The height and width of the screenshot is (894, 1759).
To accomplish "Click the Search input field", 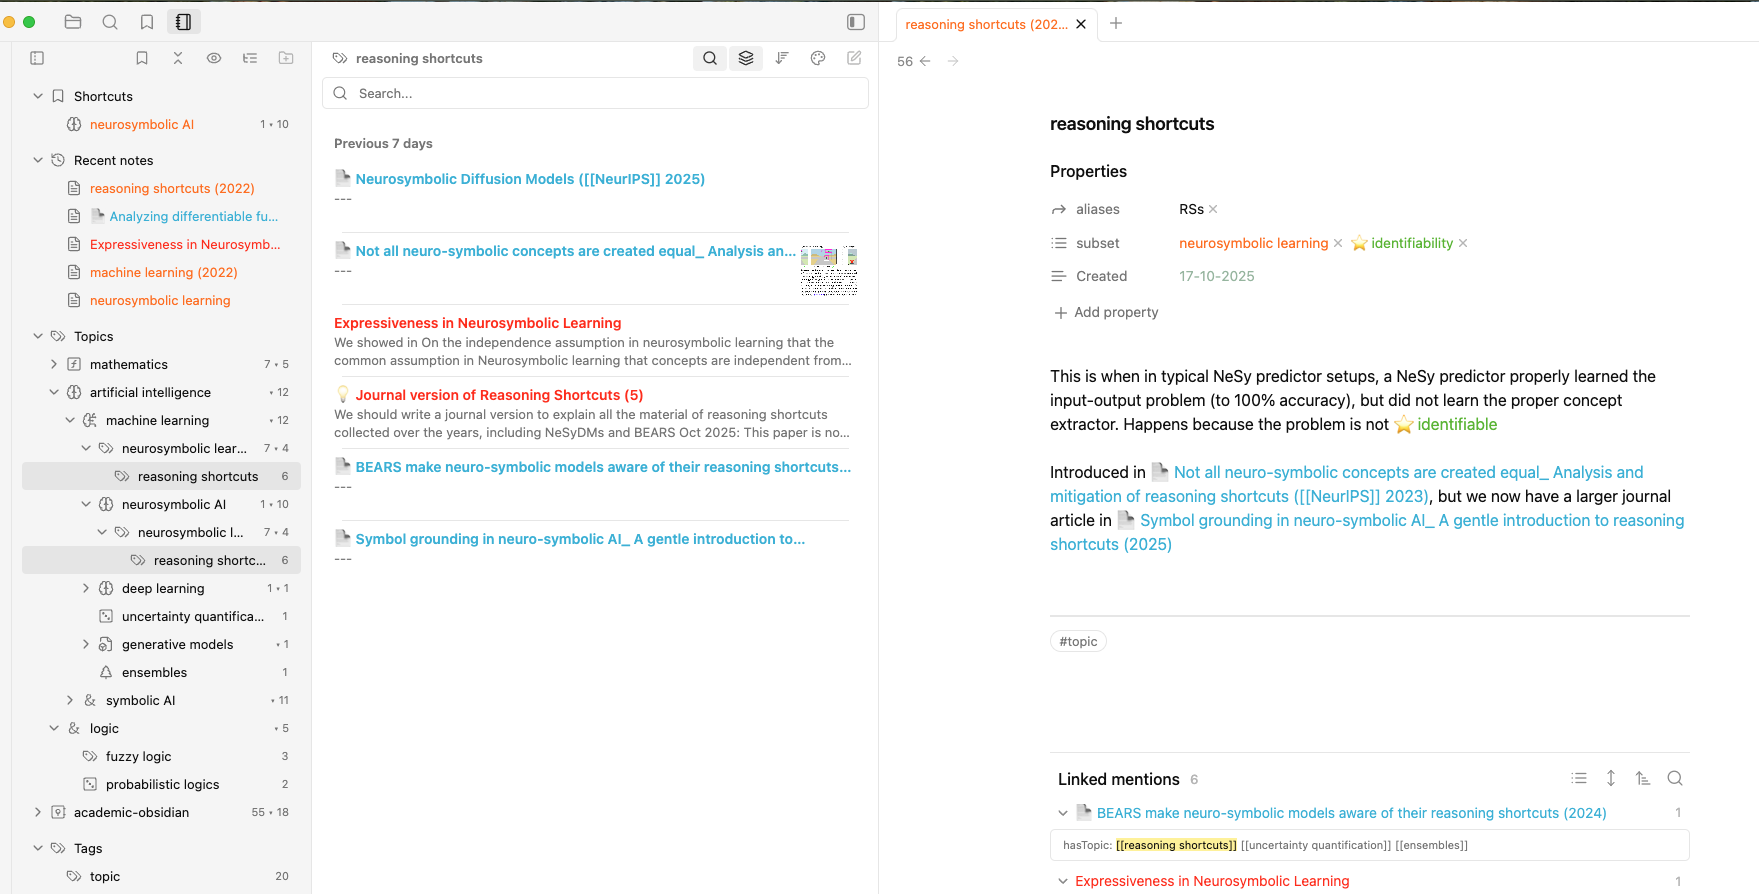I will (600, 93).
